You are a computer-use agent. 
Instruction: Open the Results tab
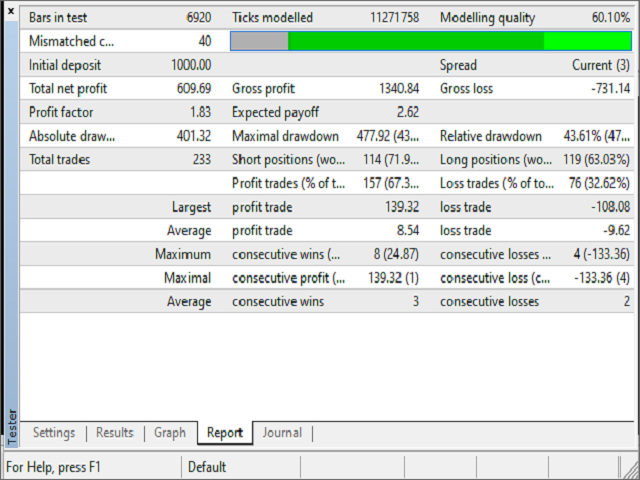115,433
